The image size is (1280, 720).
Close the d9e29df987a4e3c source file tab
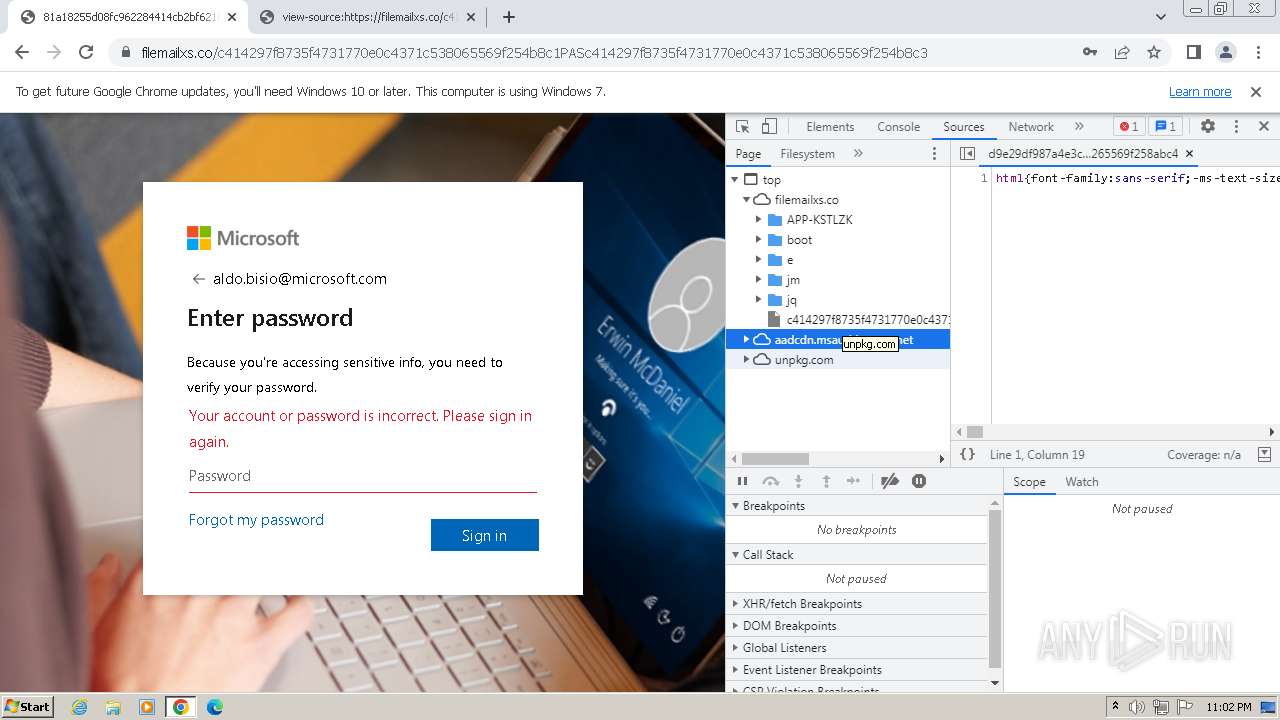pyautogui.click(x=1189, y=154)
